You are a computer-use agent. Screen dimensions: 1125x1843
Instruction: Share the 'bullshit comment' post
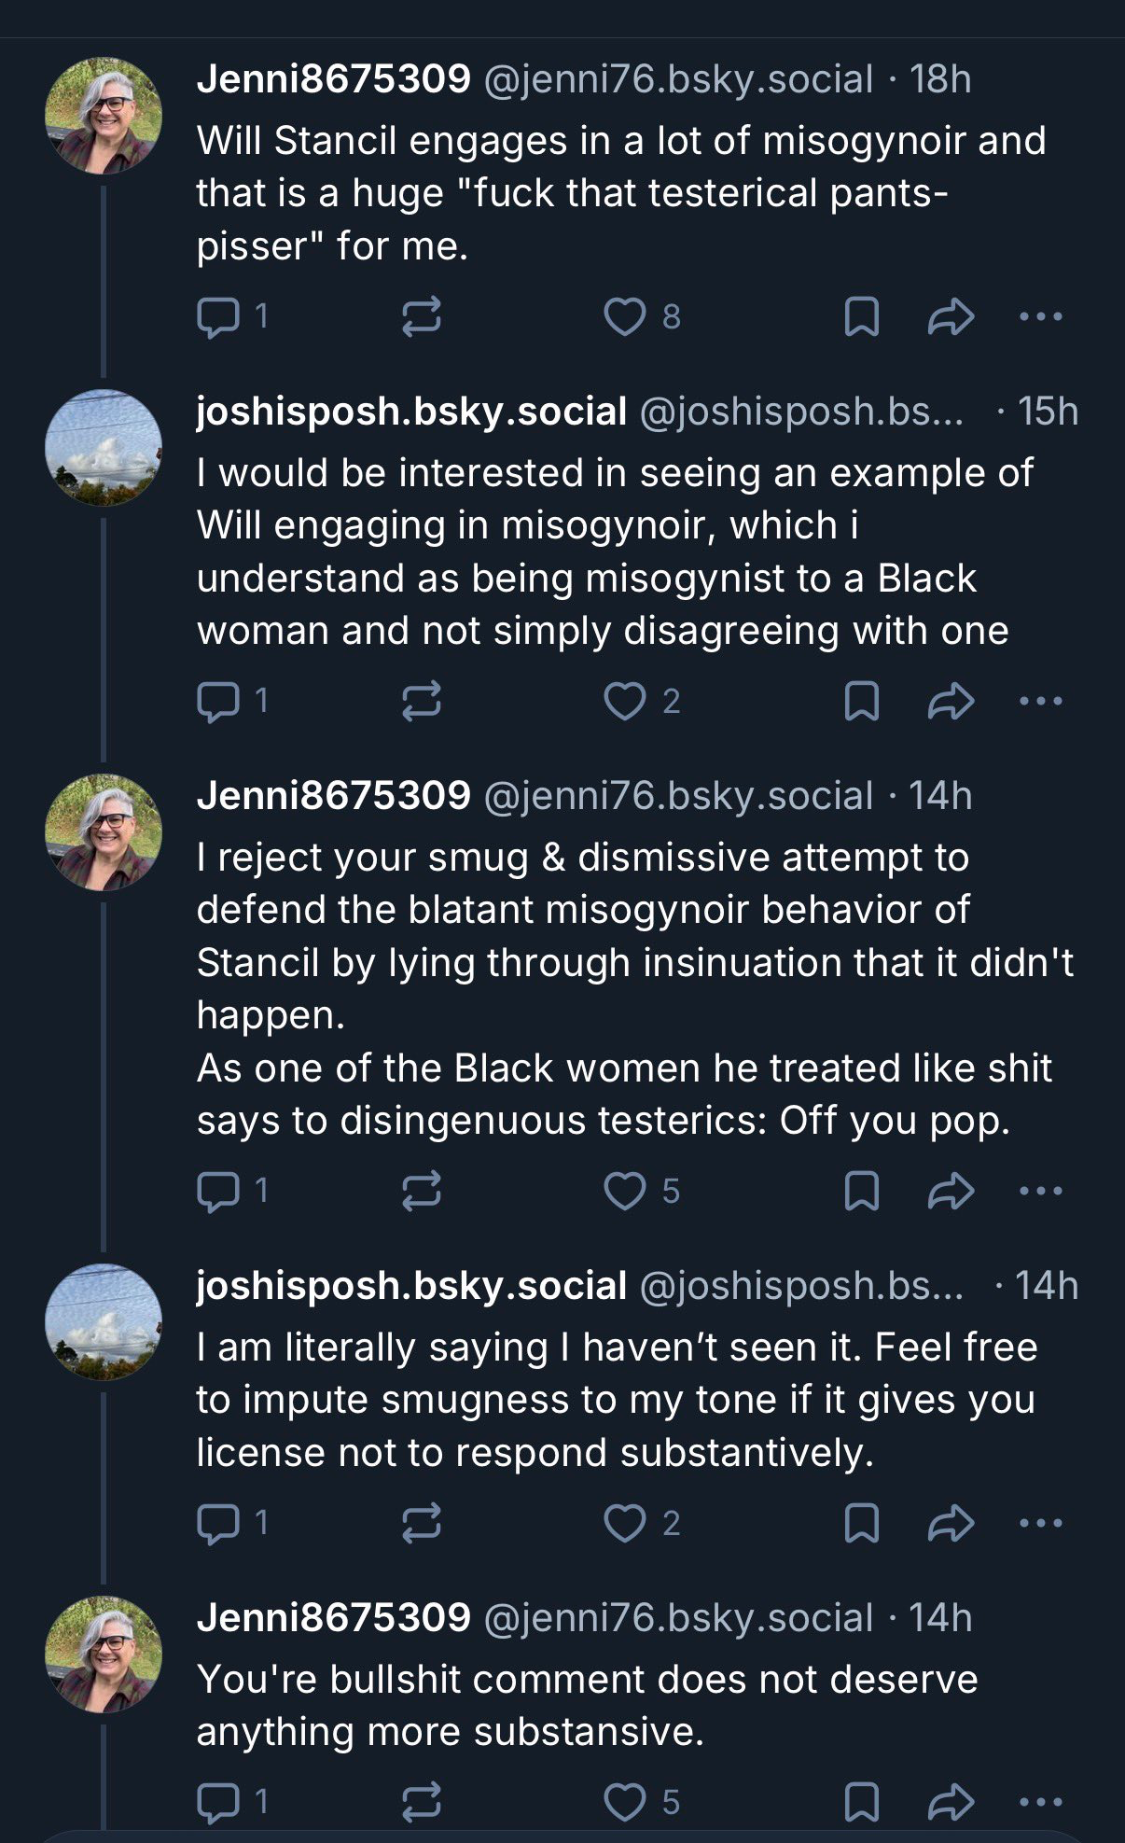(x=950, y=1801)
